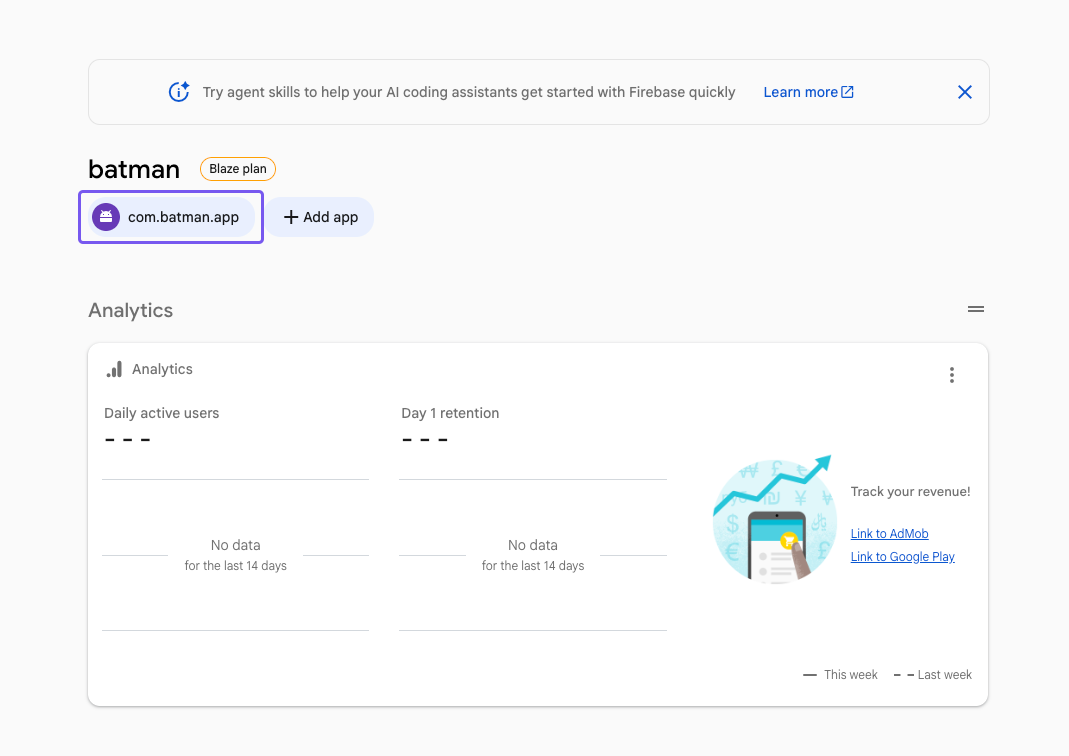This screenshot has width=1069, height=756.
Task: Click the Last week legend entry
Action: 933,675
